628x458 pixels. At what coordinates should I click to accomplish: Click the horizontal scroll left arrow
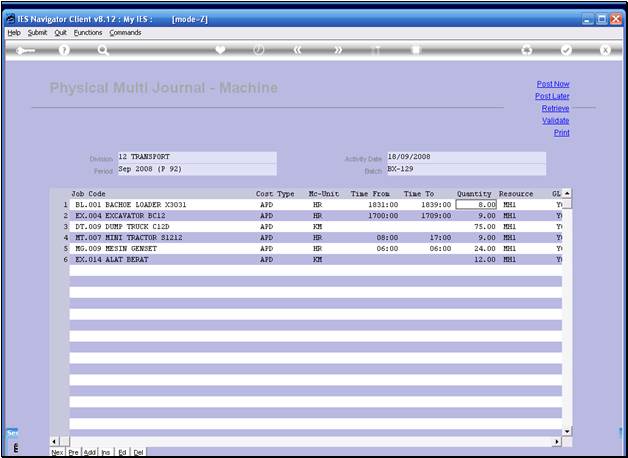click(54, 442)
